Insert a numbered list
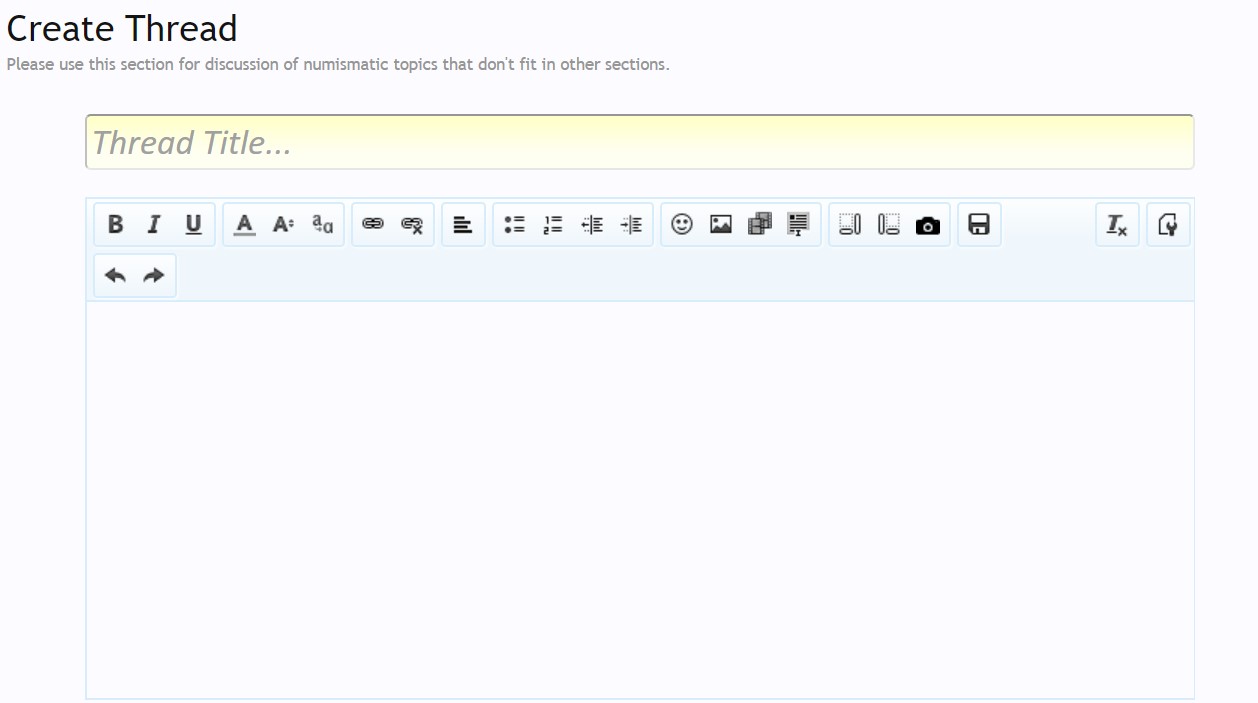This screenshot has height=703, width=1258. pos(553,225)
